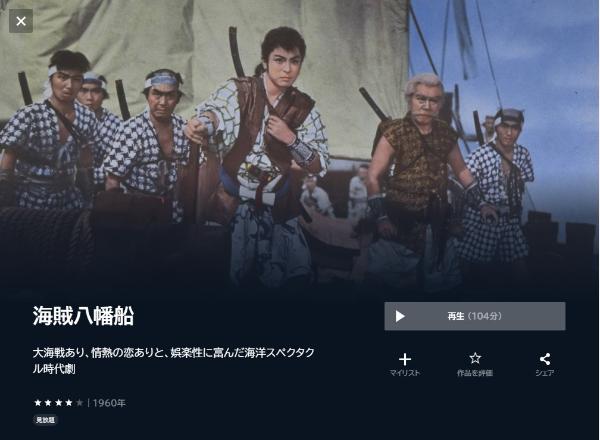
Task: Click the 海賊八幡船 movie title
Action: click(x=83, y=316)
